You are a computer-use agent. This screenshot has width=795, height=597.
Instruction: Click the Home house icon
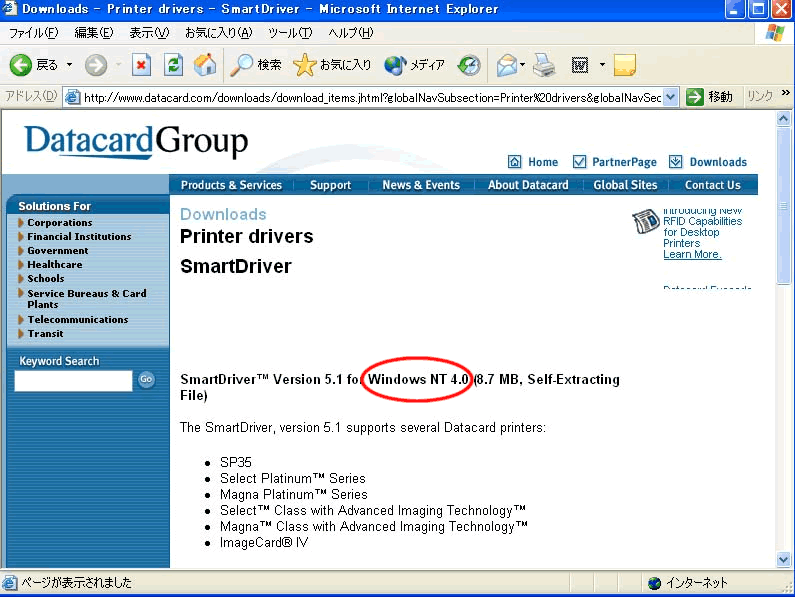click(514, 162)
